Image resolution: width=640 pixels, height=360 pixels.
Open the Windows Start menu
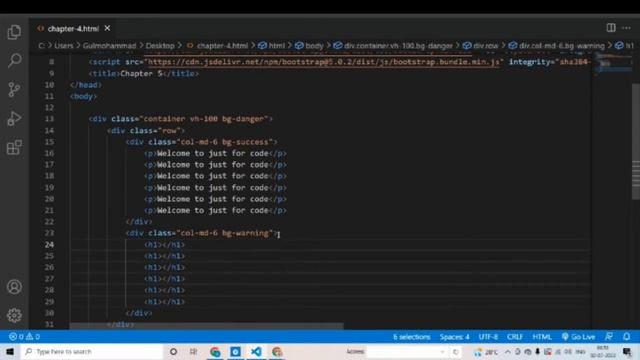[10, 351]
